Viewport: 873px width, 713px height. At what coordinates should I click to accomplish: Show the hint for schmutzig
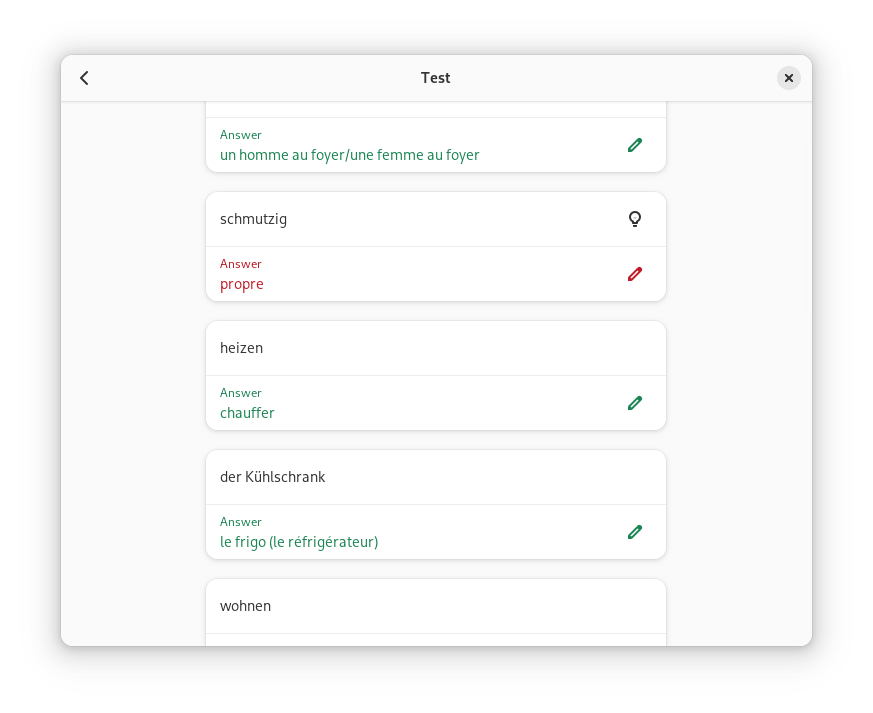(635, 219)
